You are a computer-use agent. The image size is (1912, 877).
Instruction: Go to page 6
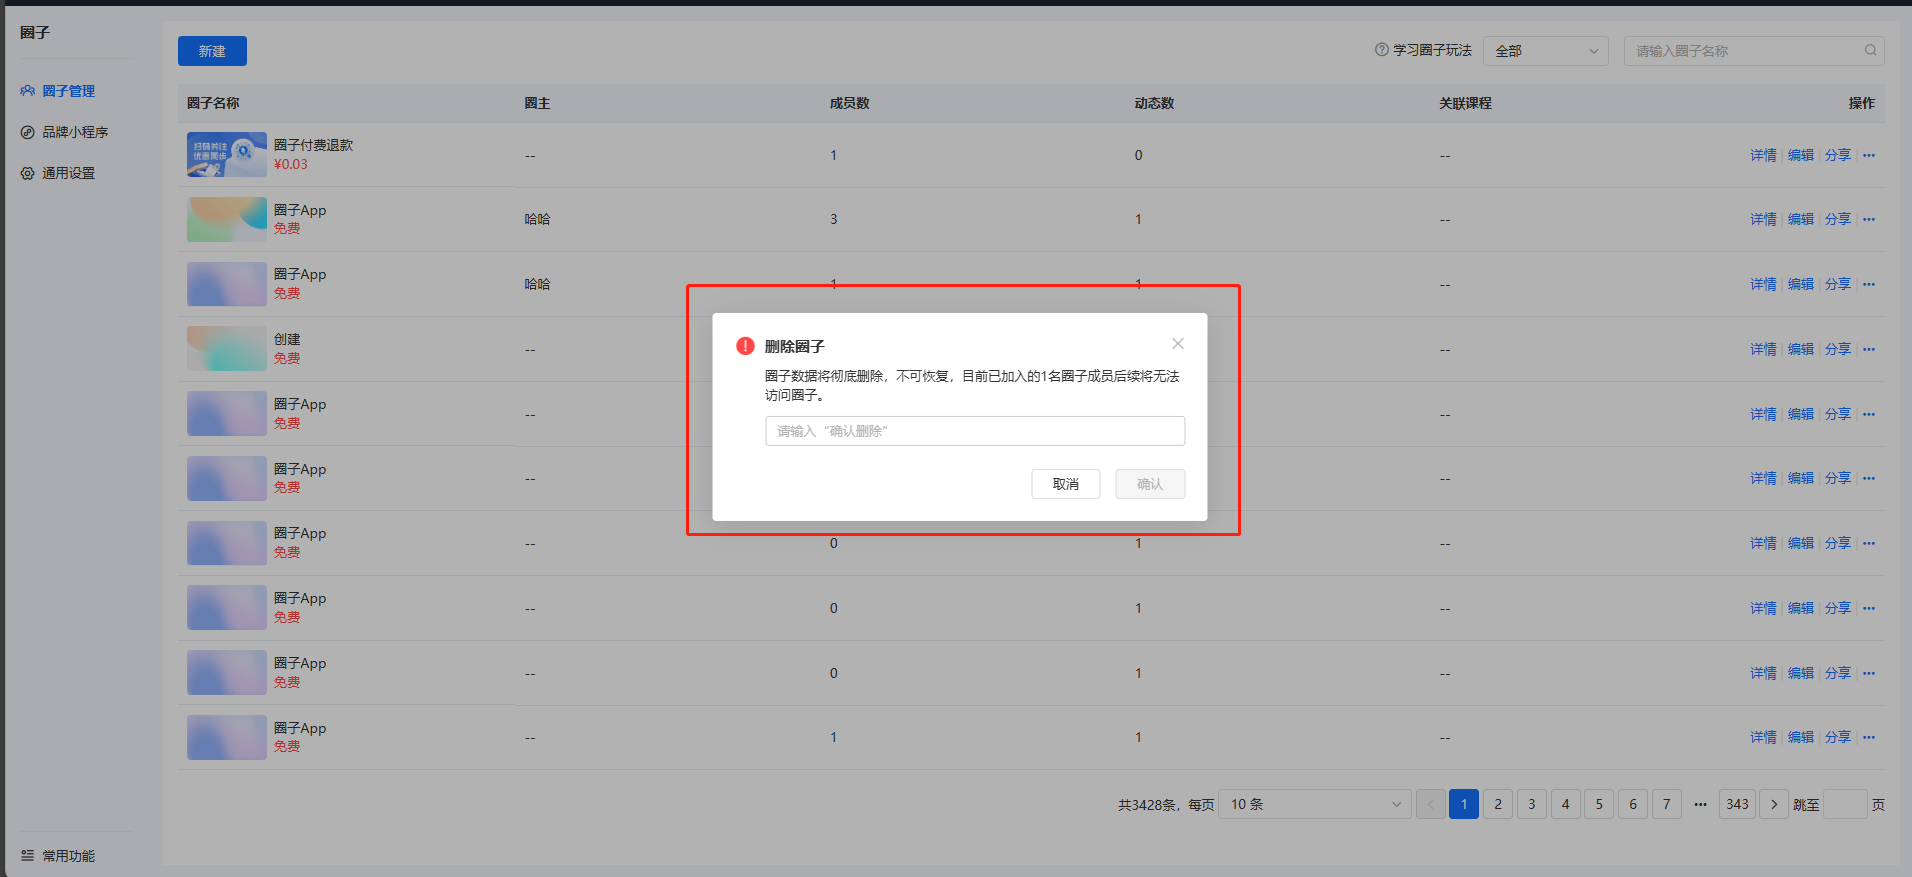1633,804
